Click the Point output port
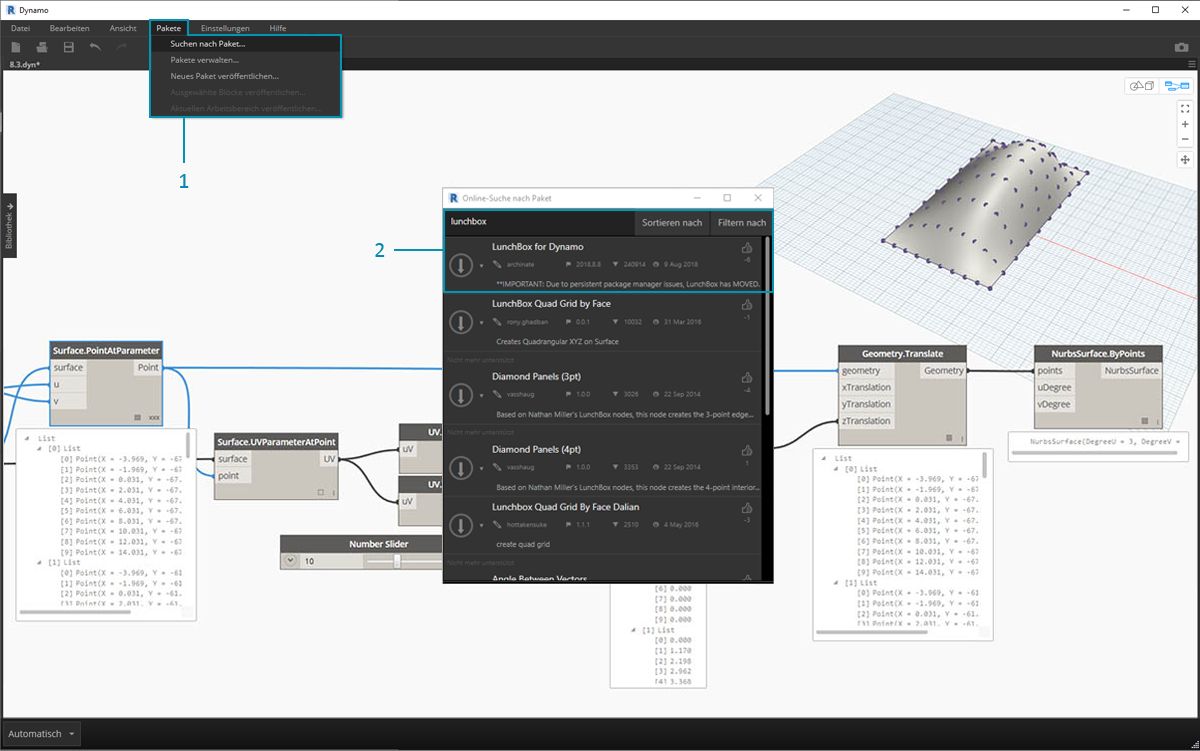Image resolution: width=1200 pixels, height=751 pixels. 147,368
